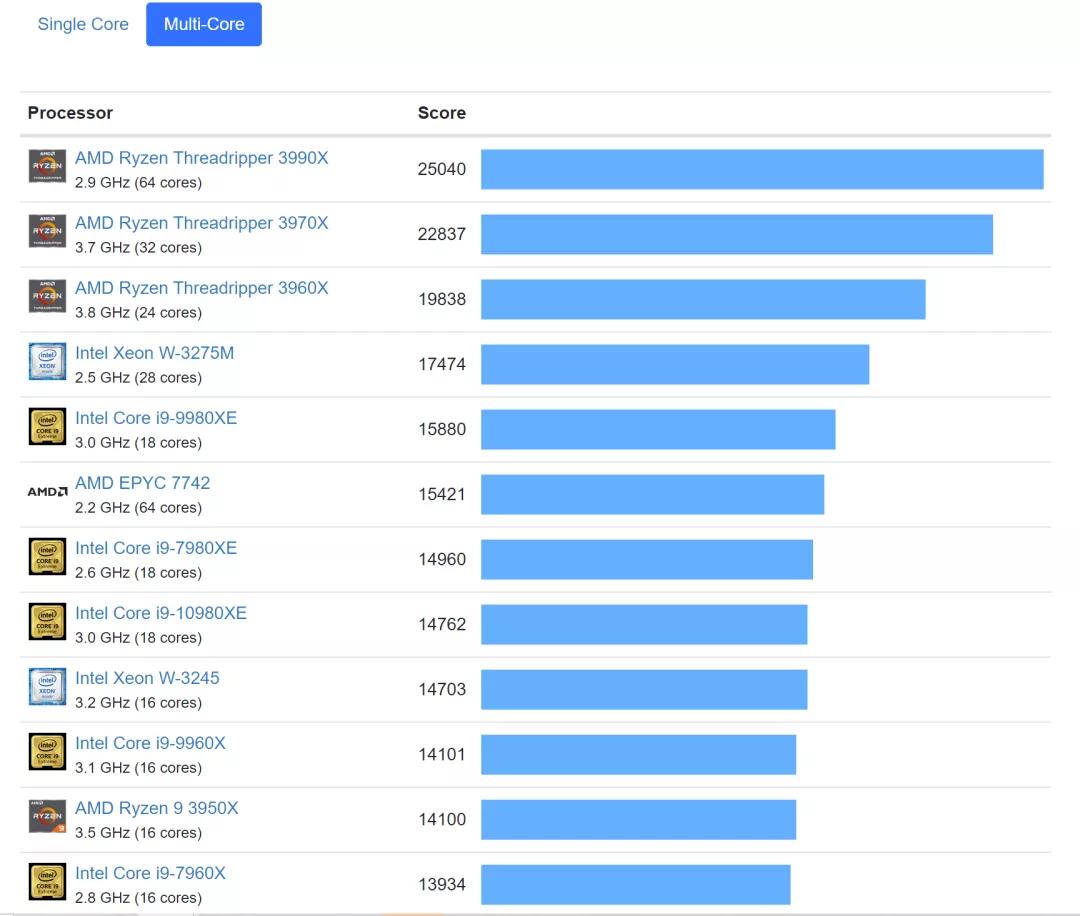The width and height of the screenshot is (1080, 916).
Task: Open the Intel Core i9-10980XE link
Action: 160,613
